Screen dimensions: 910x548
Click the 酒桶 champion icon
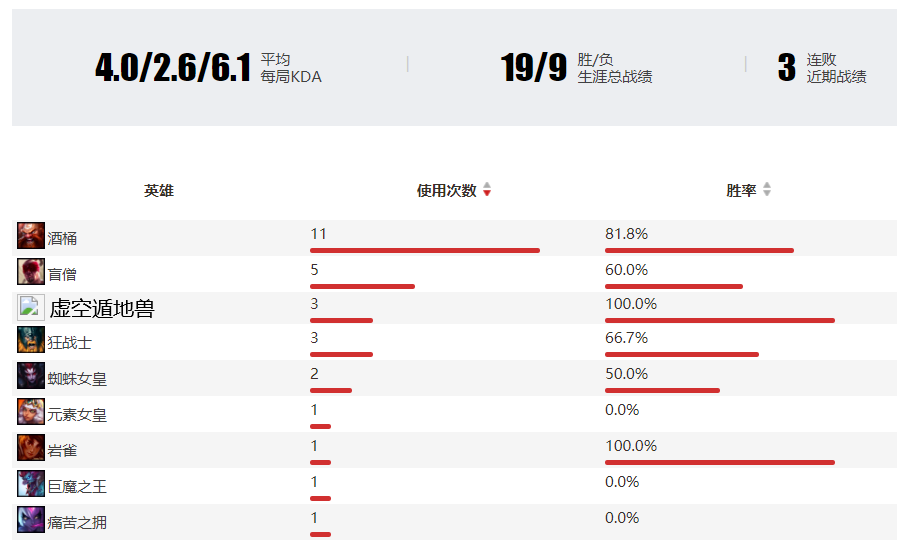[31, 237]
